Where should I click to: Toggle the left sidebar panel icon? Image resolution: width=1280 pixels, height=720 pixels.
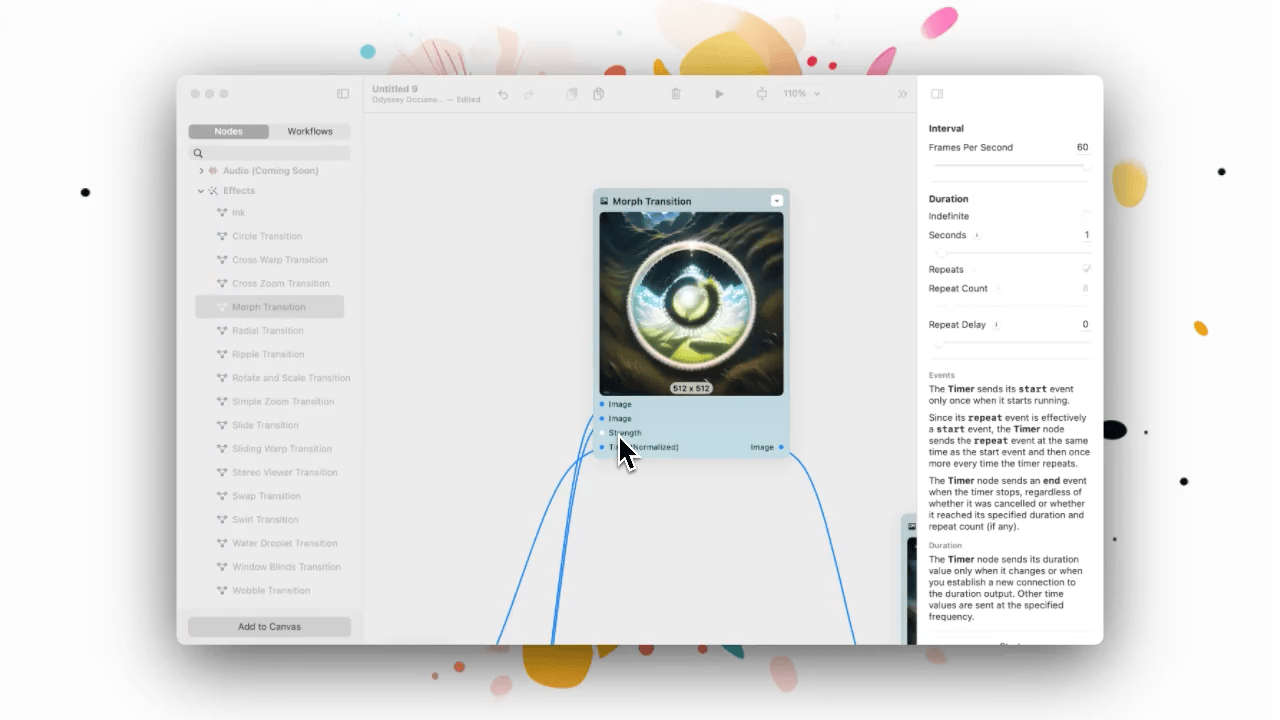tap(343, 94)
